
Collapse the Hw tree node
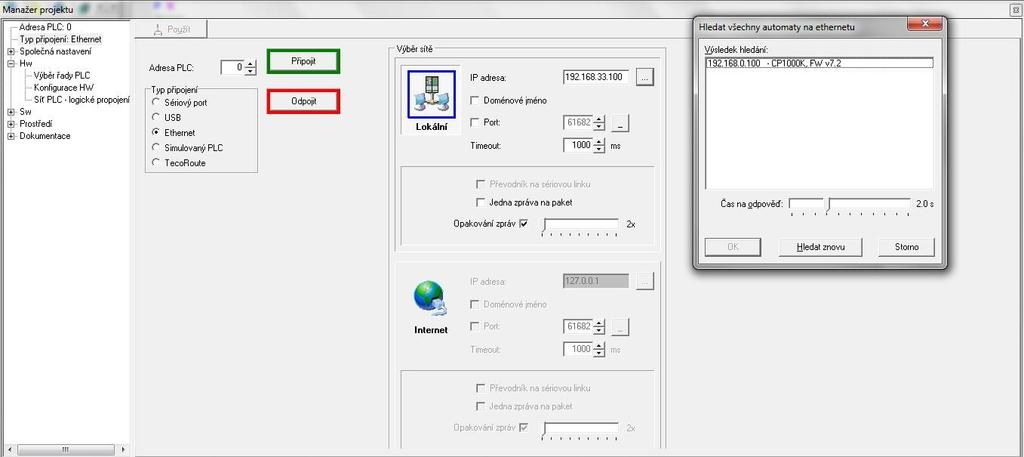[11, 64]
